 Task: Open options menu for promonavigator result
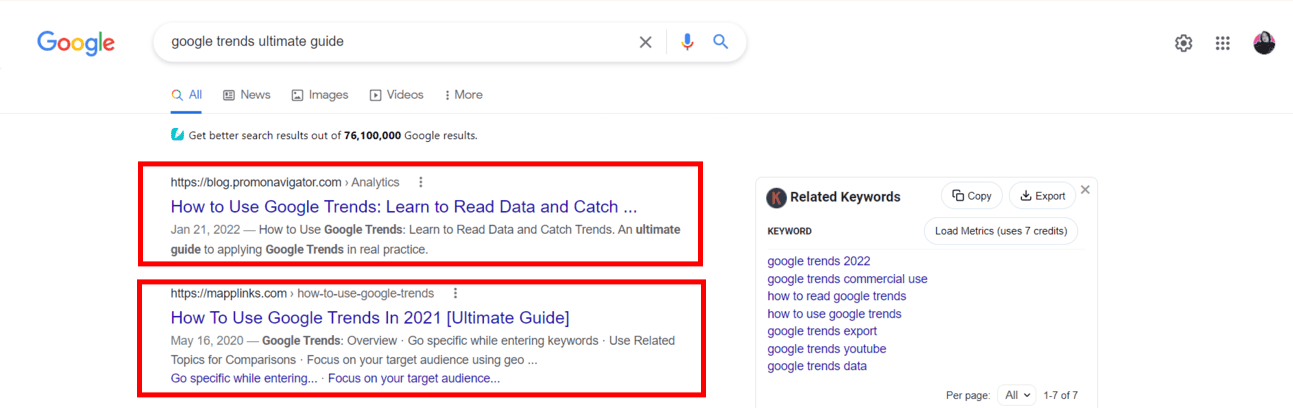(421, 182)
